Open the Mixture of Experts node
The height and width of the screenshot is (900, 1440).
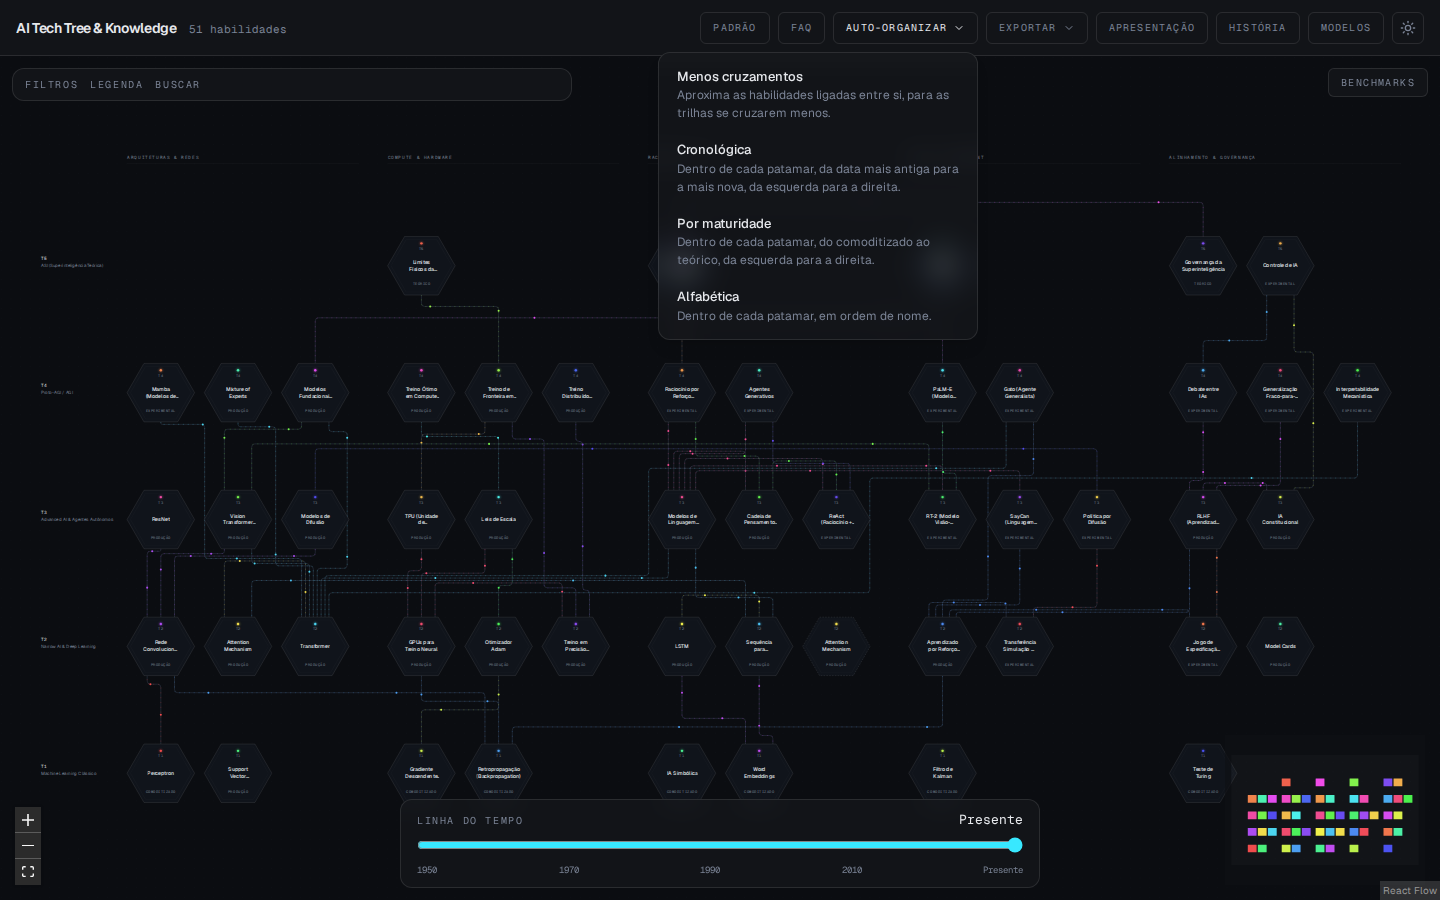pos(238,393)
